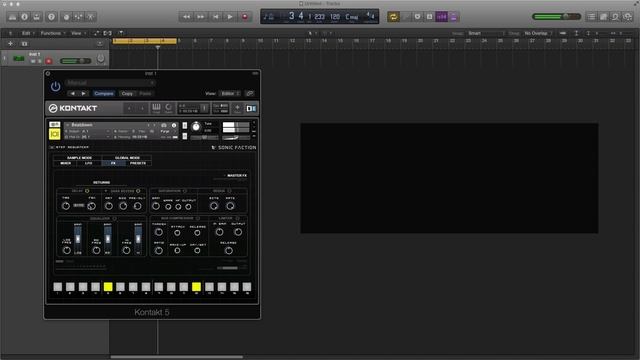Toggle the plugin power bypass button

tap(56, 87)
